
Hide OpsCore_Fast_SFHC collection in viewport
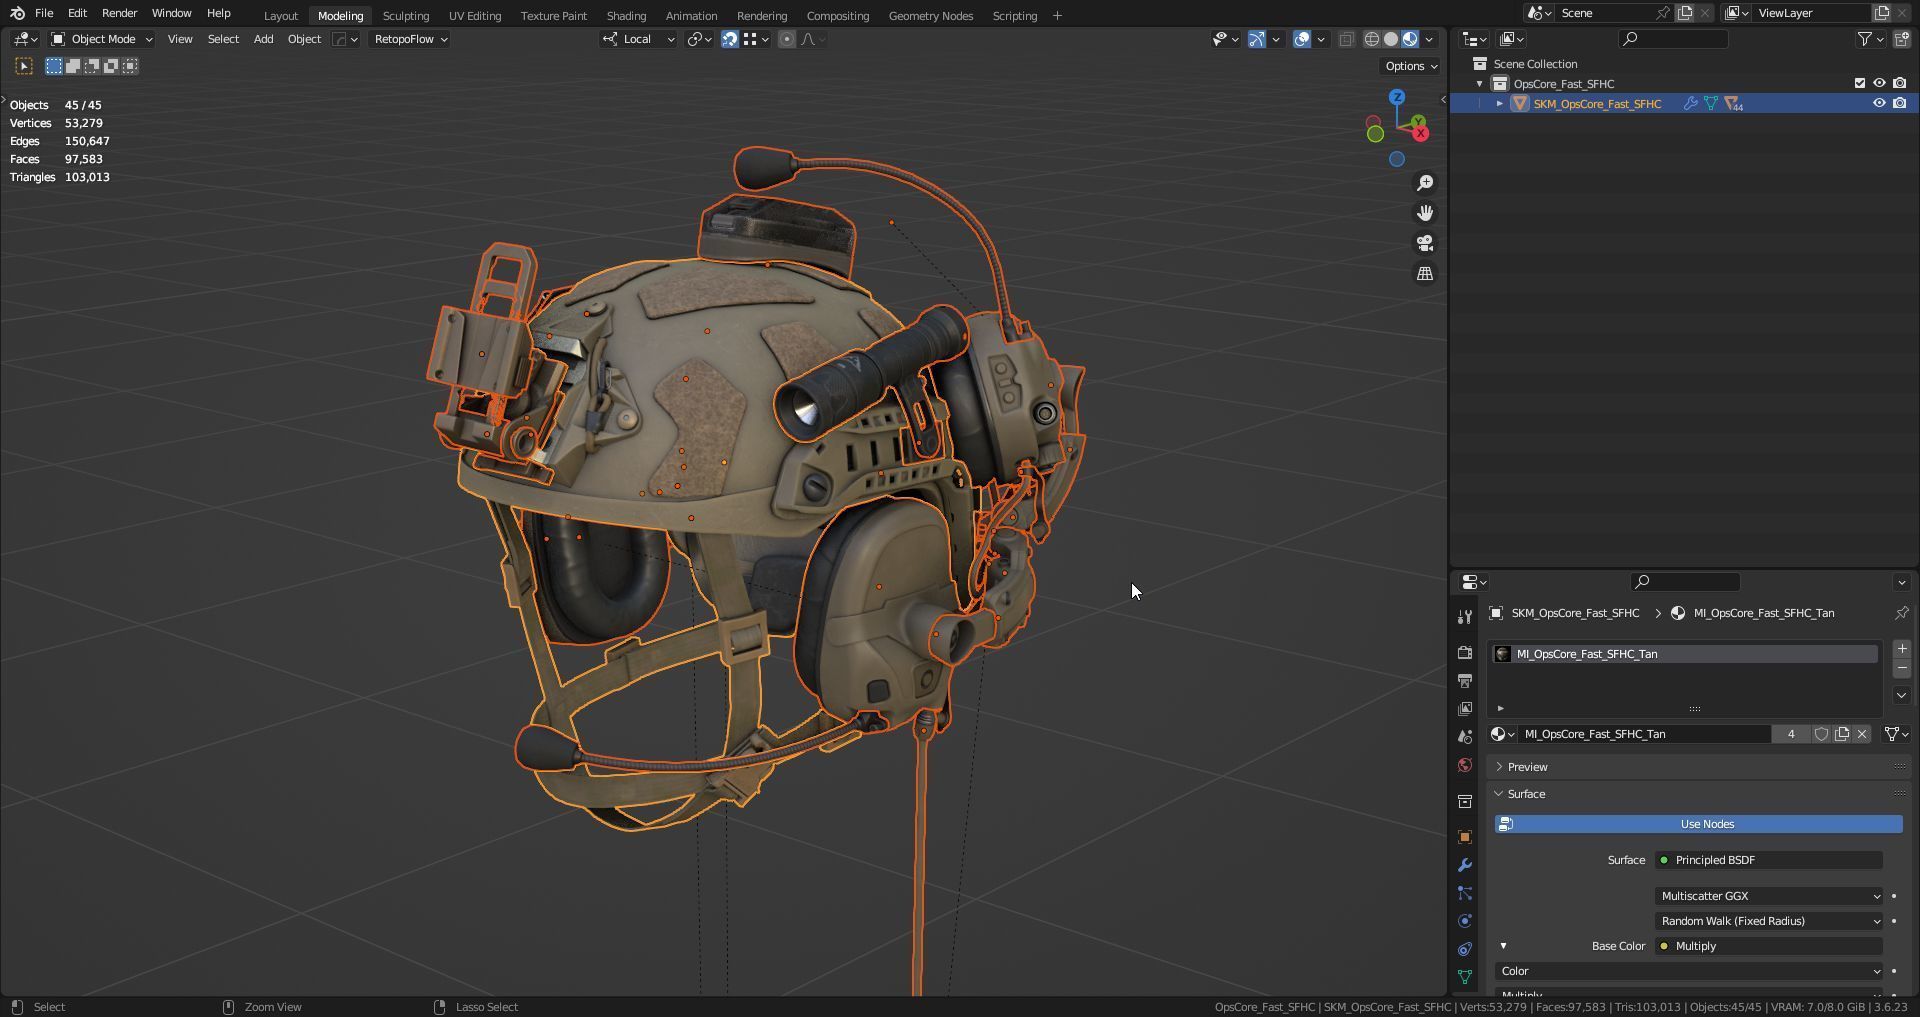[x=1879, y=84]
